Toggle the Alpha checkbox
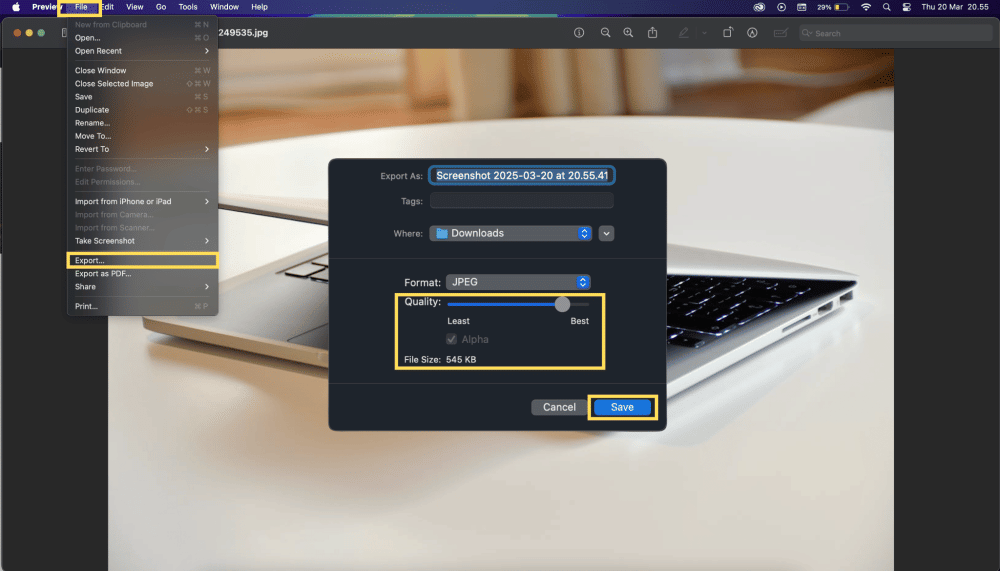 click(452, 340)
